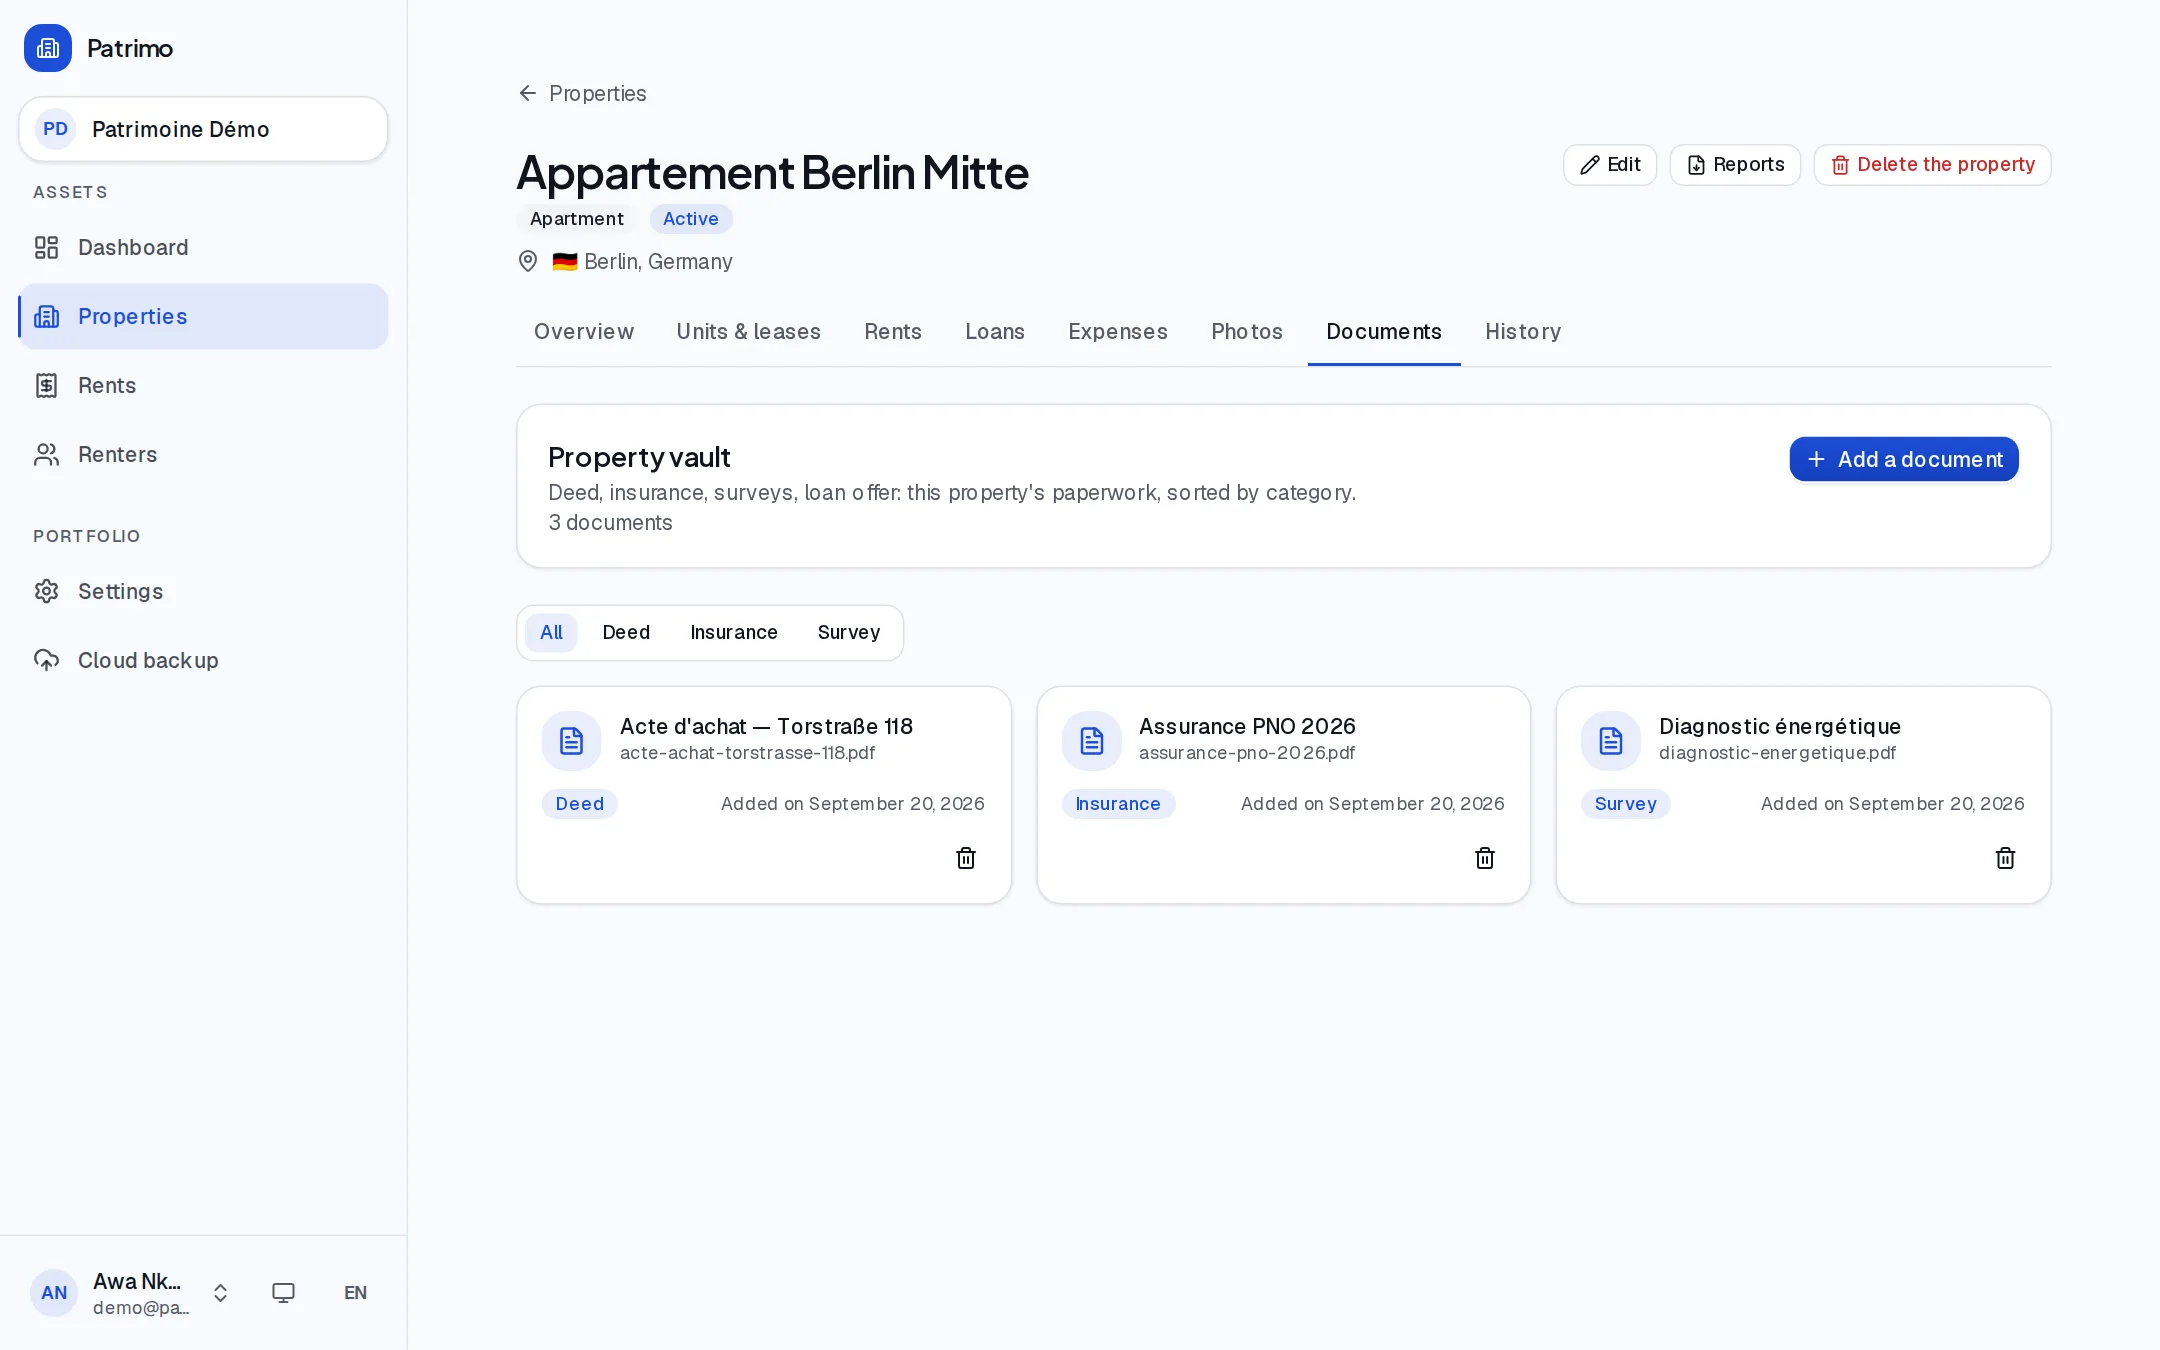Select the Rents tab of the property
This screenshot has width=2160, height=1350.
[x=893, y=332]
